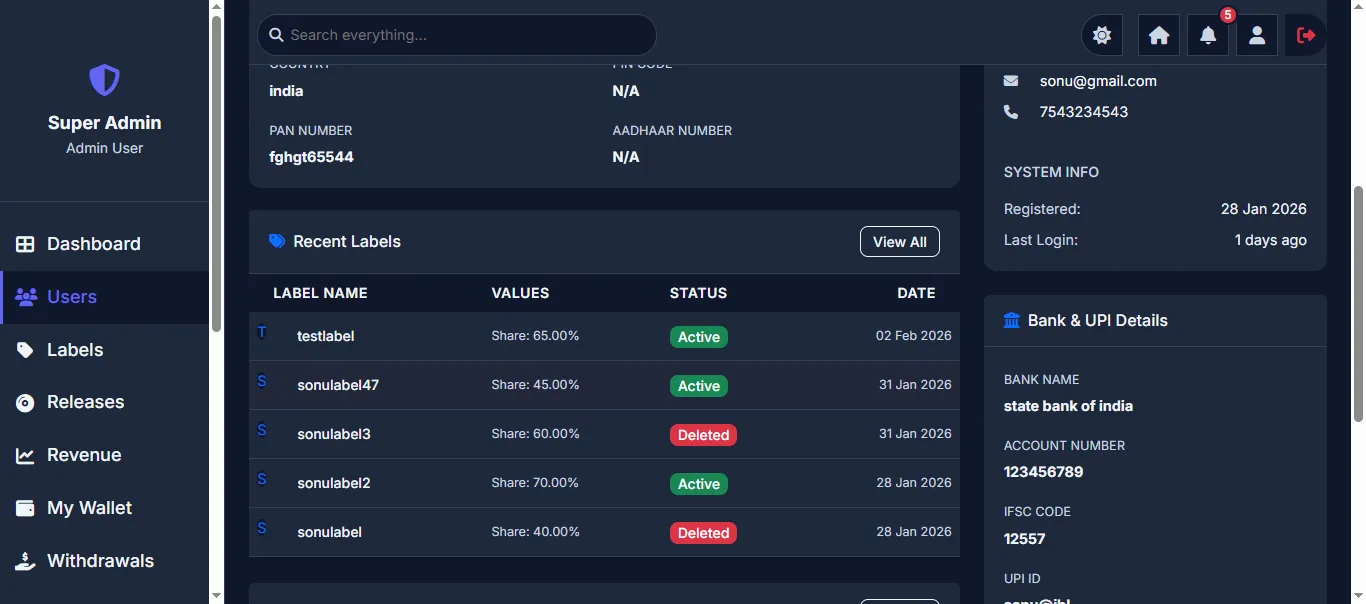Image resolution: width=1366 pixels, height=604 pixels.
Task: Toggle theme with the sun icon
Action: click(x=1102, y=35)
